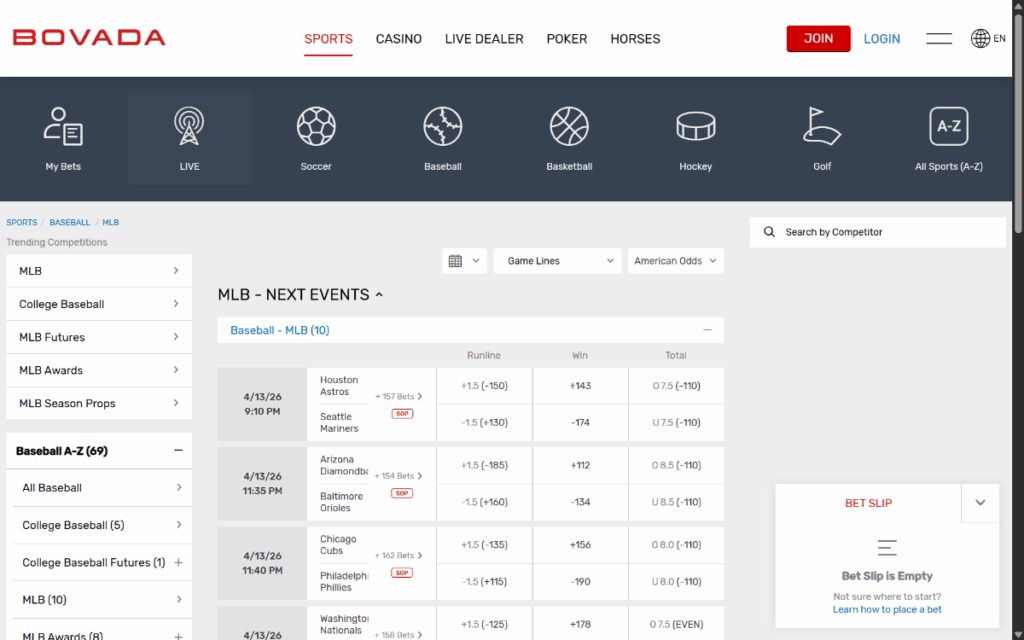
Task: Expand + 154 Bets for Diamondbacks game
Action: click(398, 476)
